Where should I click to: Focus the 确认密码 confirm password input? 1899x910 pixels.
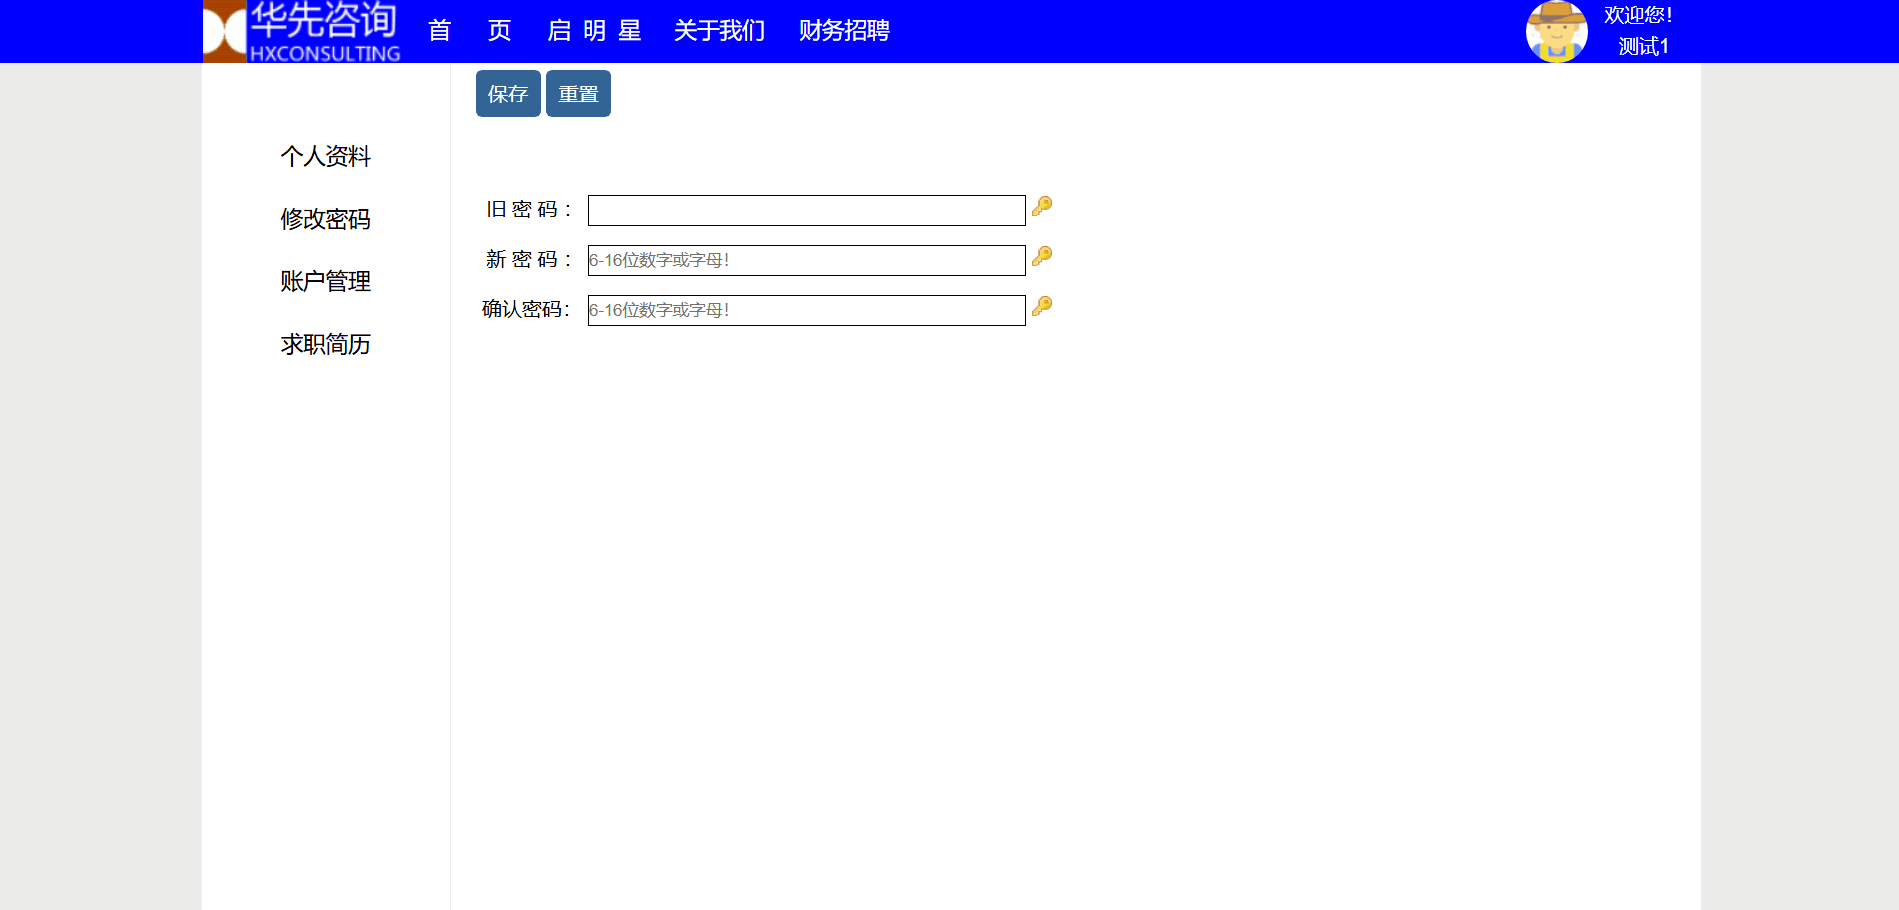click(806, 311)
